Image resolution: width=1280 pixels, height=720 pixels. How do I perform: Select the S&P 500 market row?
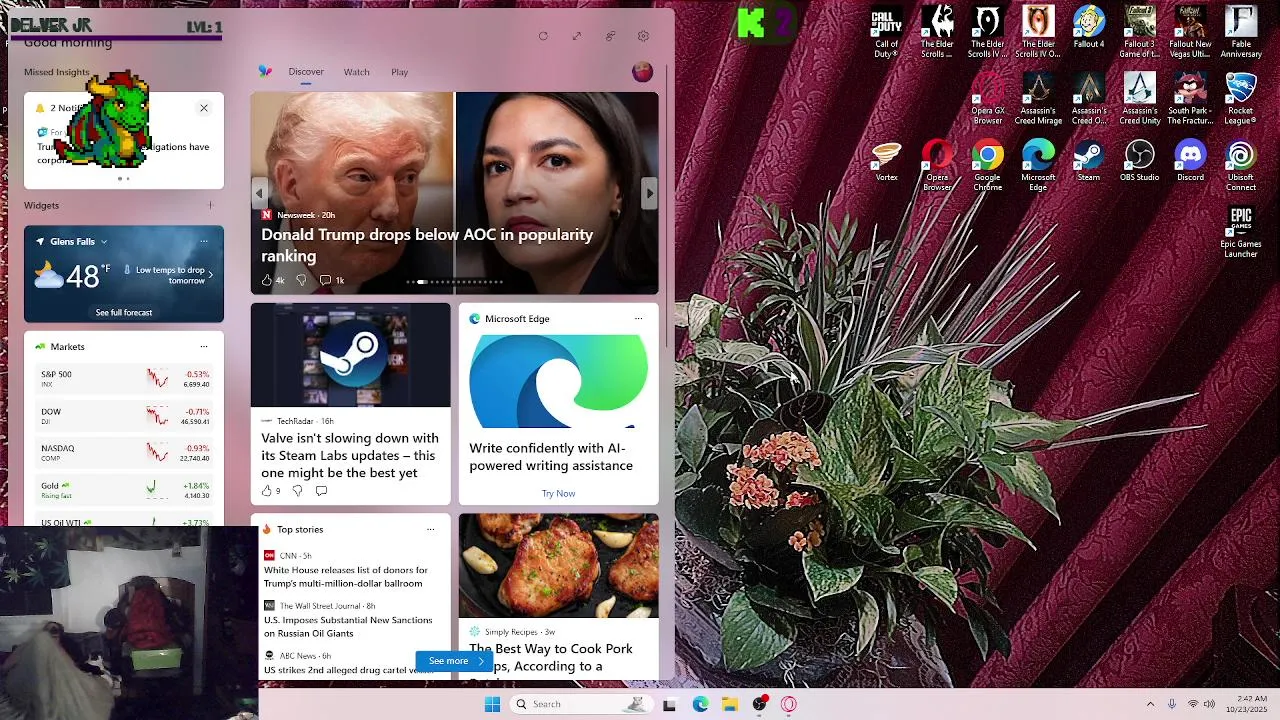click(124, 379)
